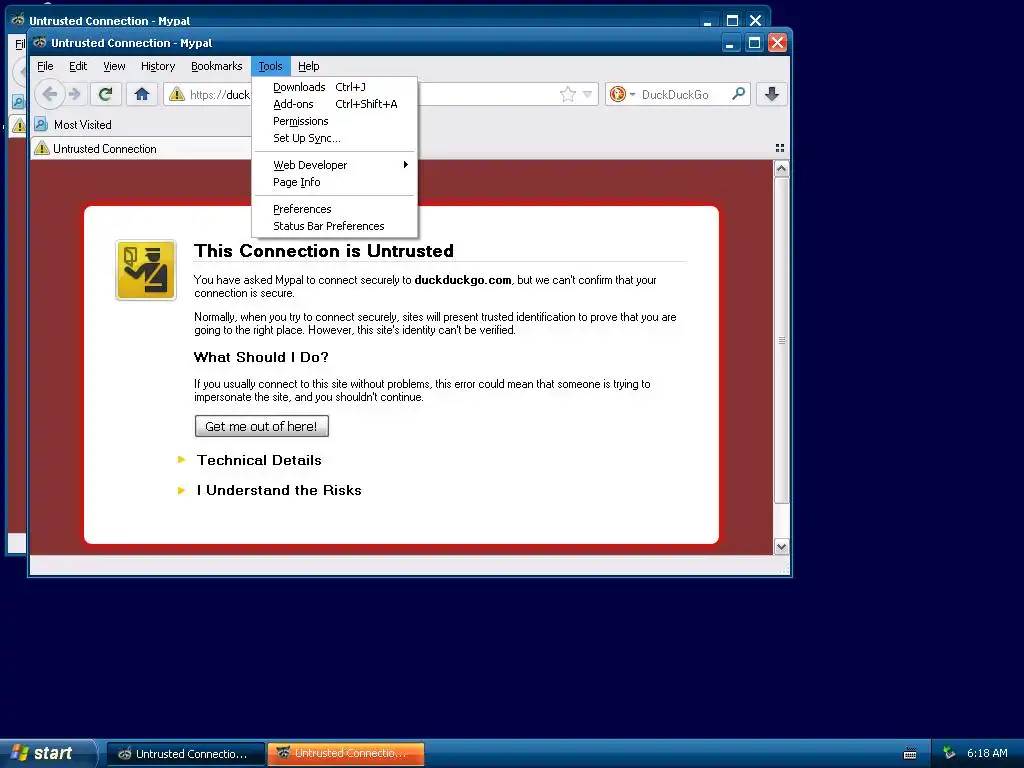The width and height of the screenshot is (1024, 768).
Task: Reload the page with the refresh icon
Action: 105,95
